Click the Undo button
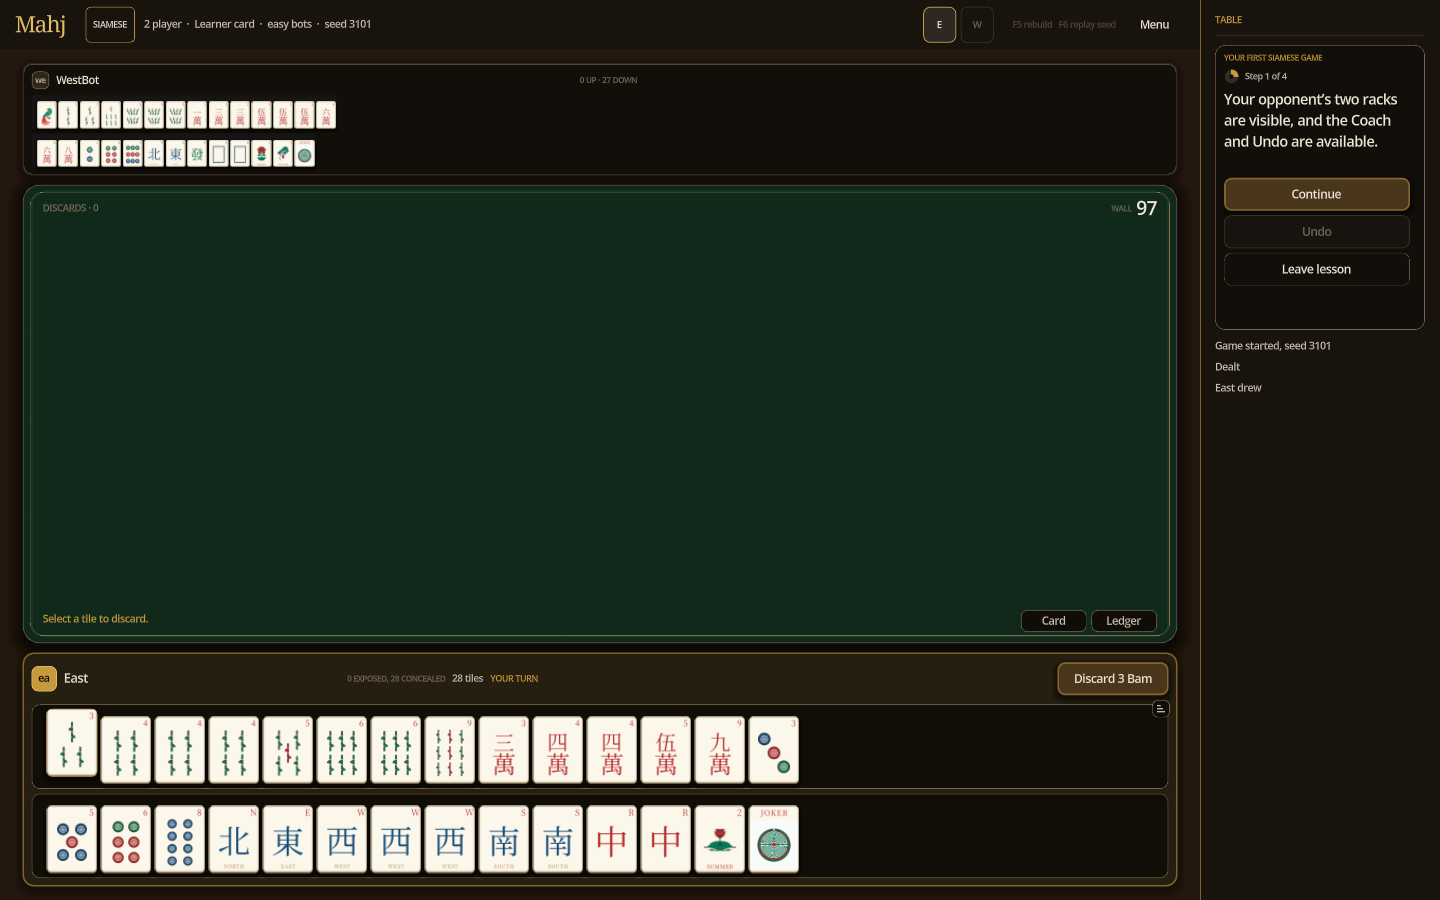This screenshot has height=900, width=1440. click(1316, 232)
